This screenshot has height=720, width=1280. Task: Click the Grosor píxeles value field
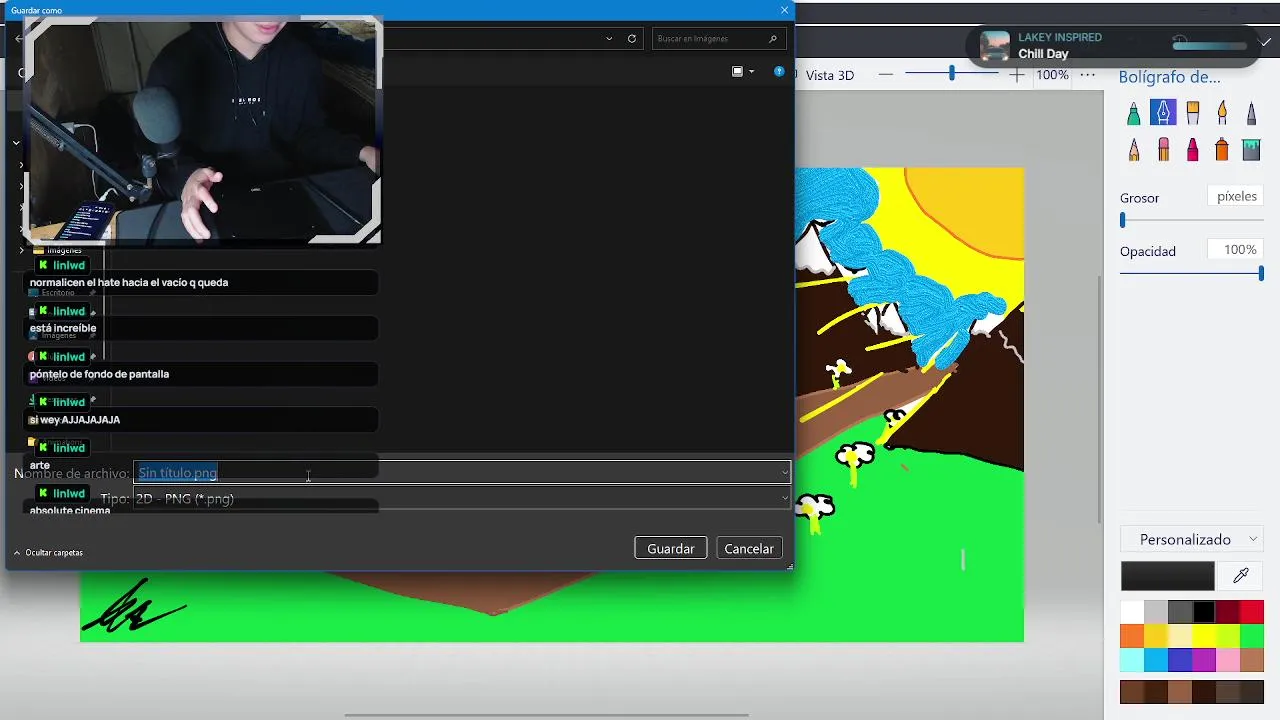point(1236,196)
